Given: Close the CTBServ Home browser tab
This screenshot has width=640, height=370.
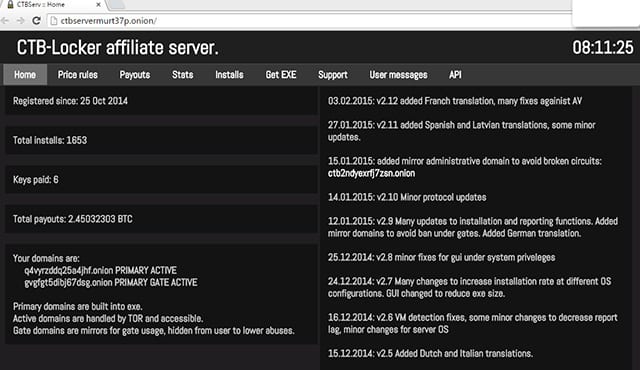Looking at the screenshot, I should click(98, 4).
